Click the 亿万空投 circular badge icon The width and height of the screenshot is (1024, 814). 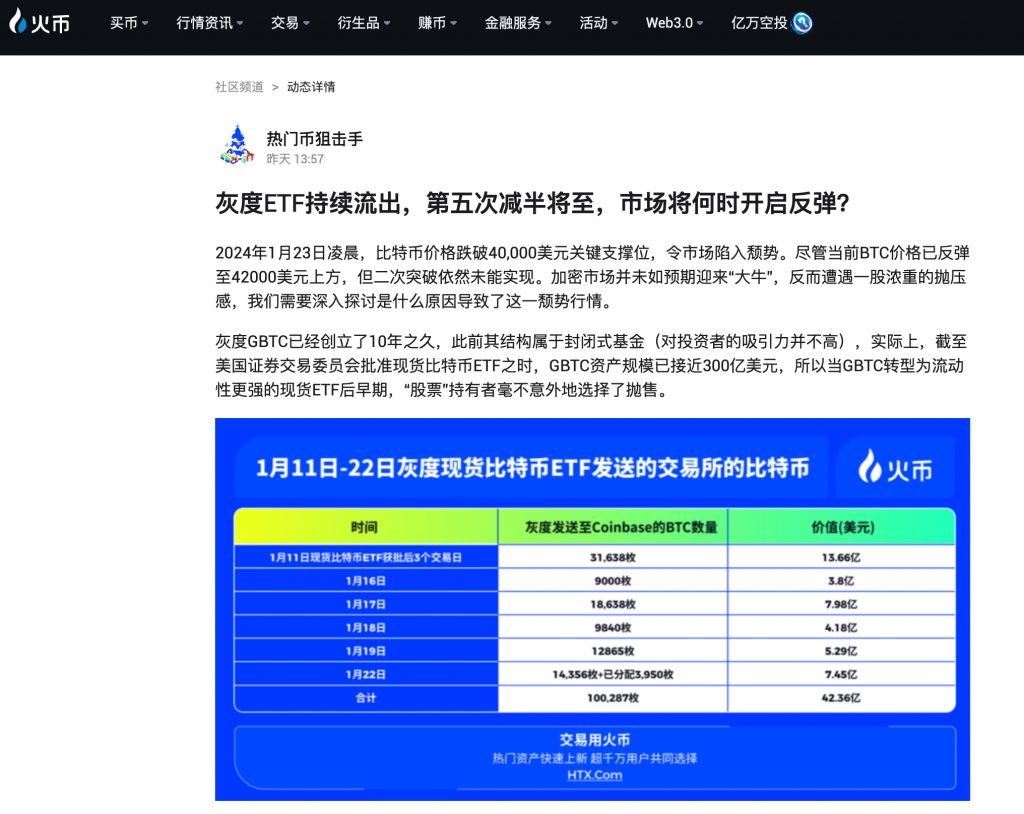point(802,23)
